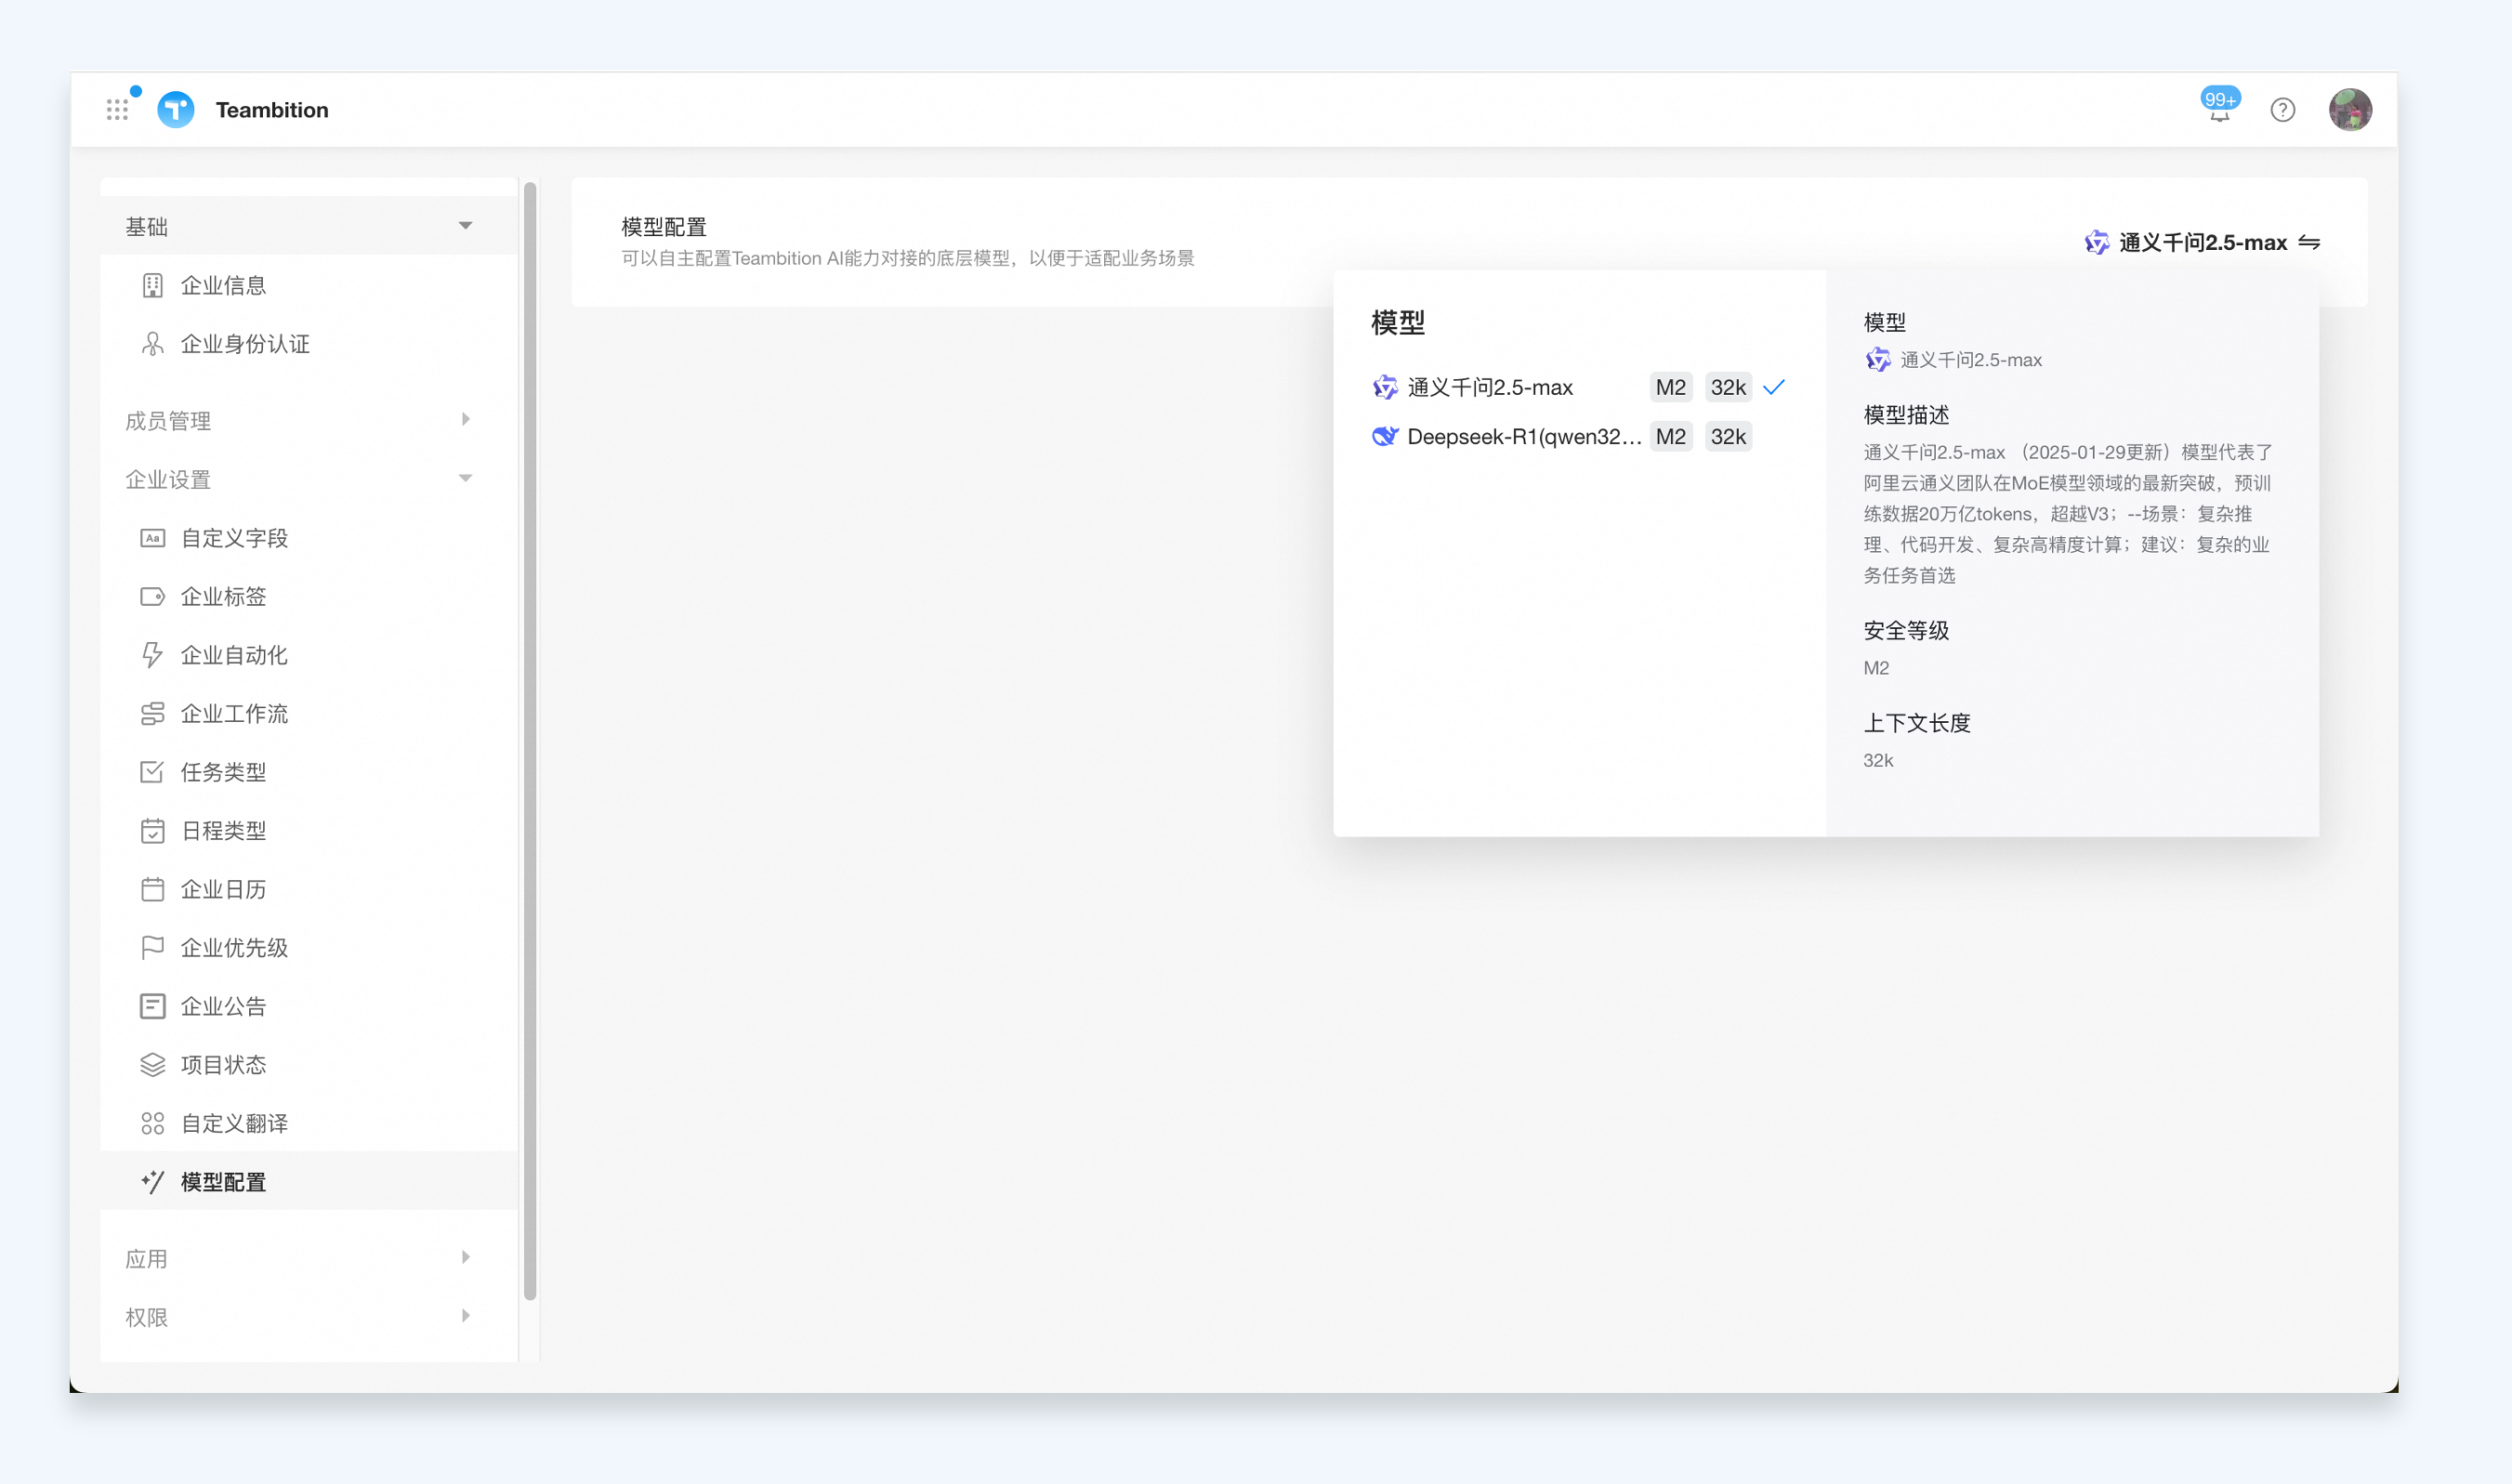Viewport: 2512px width, 1484px height.
Task: Go to 企业自动化 settings
Action: pos(309,655)
